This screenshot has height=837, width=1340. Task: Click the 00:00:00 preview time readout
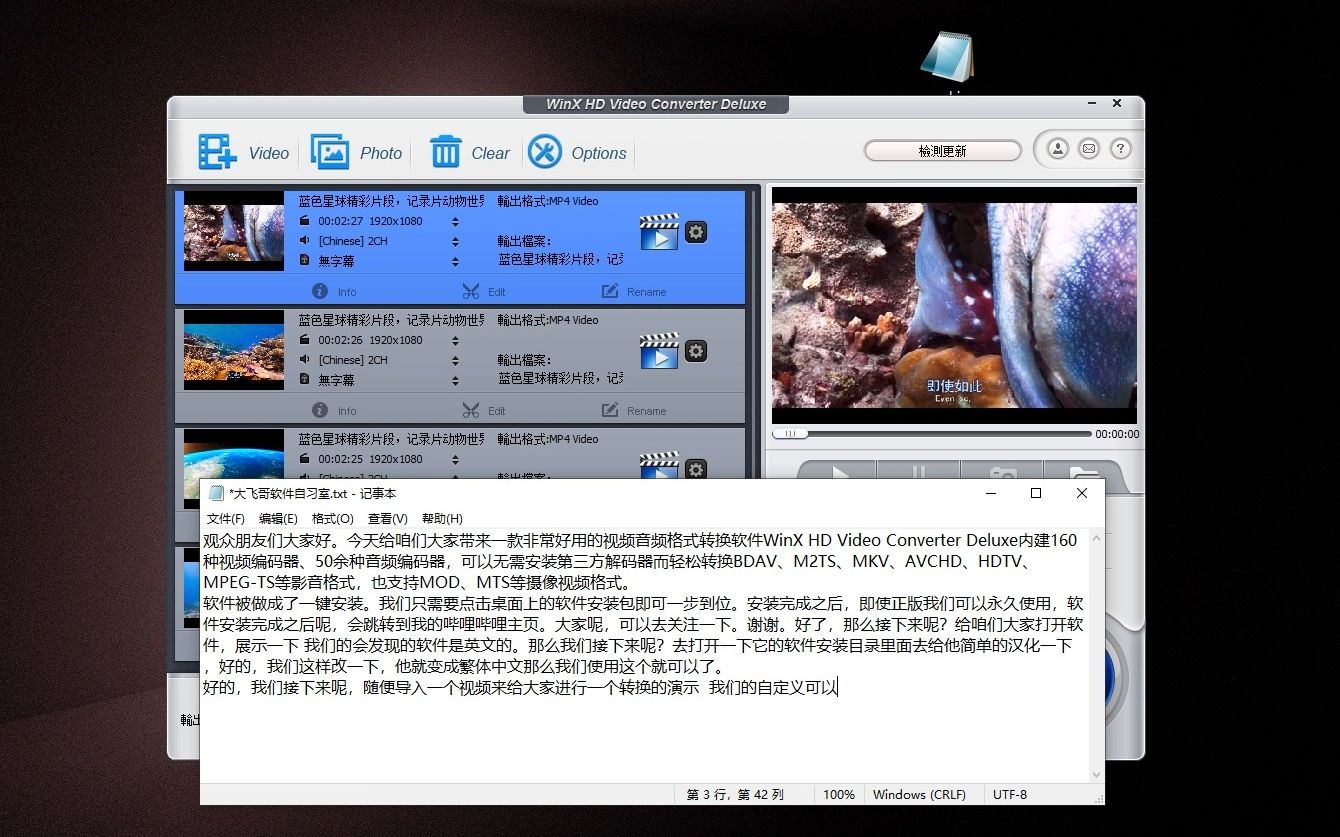[x=1116, y=434]
